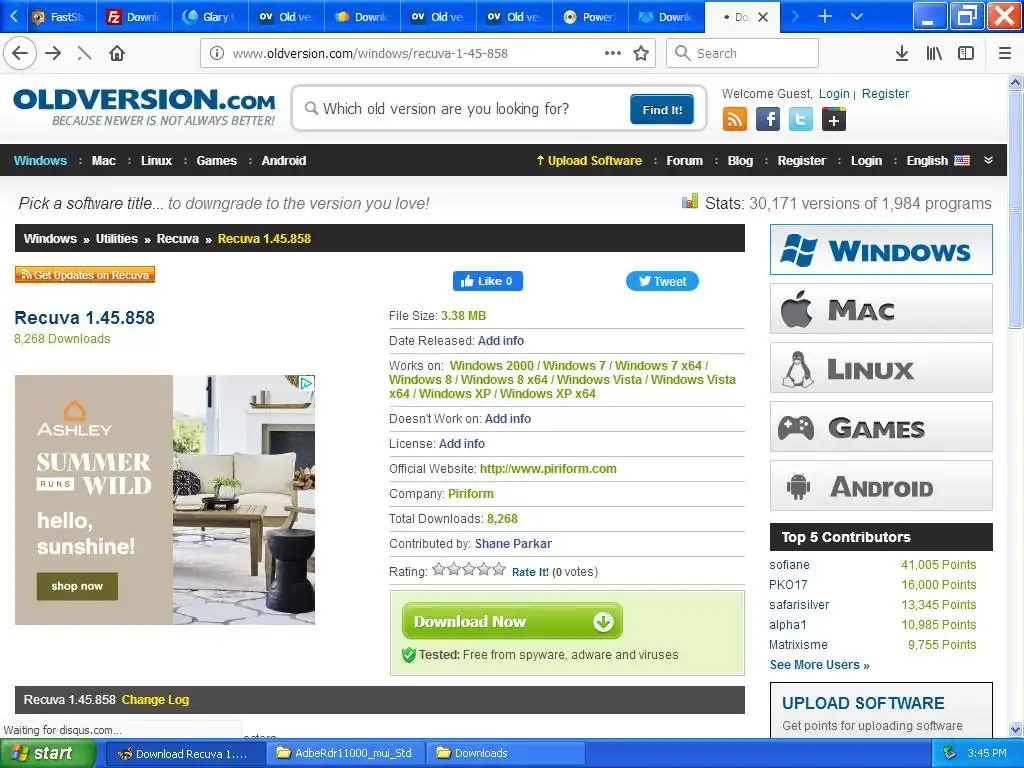The height and width of the screenshot is (768, 1024).
Task: Open the Android menu item
Action: coord(283,161)
